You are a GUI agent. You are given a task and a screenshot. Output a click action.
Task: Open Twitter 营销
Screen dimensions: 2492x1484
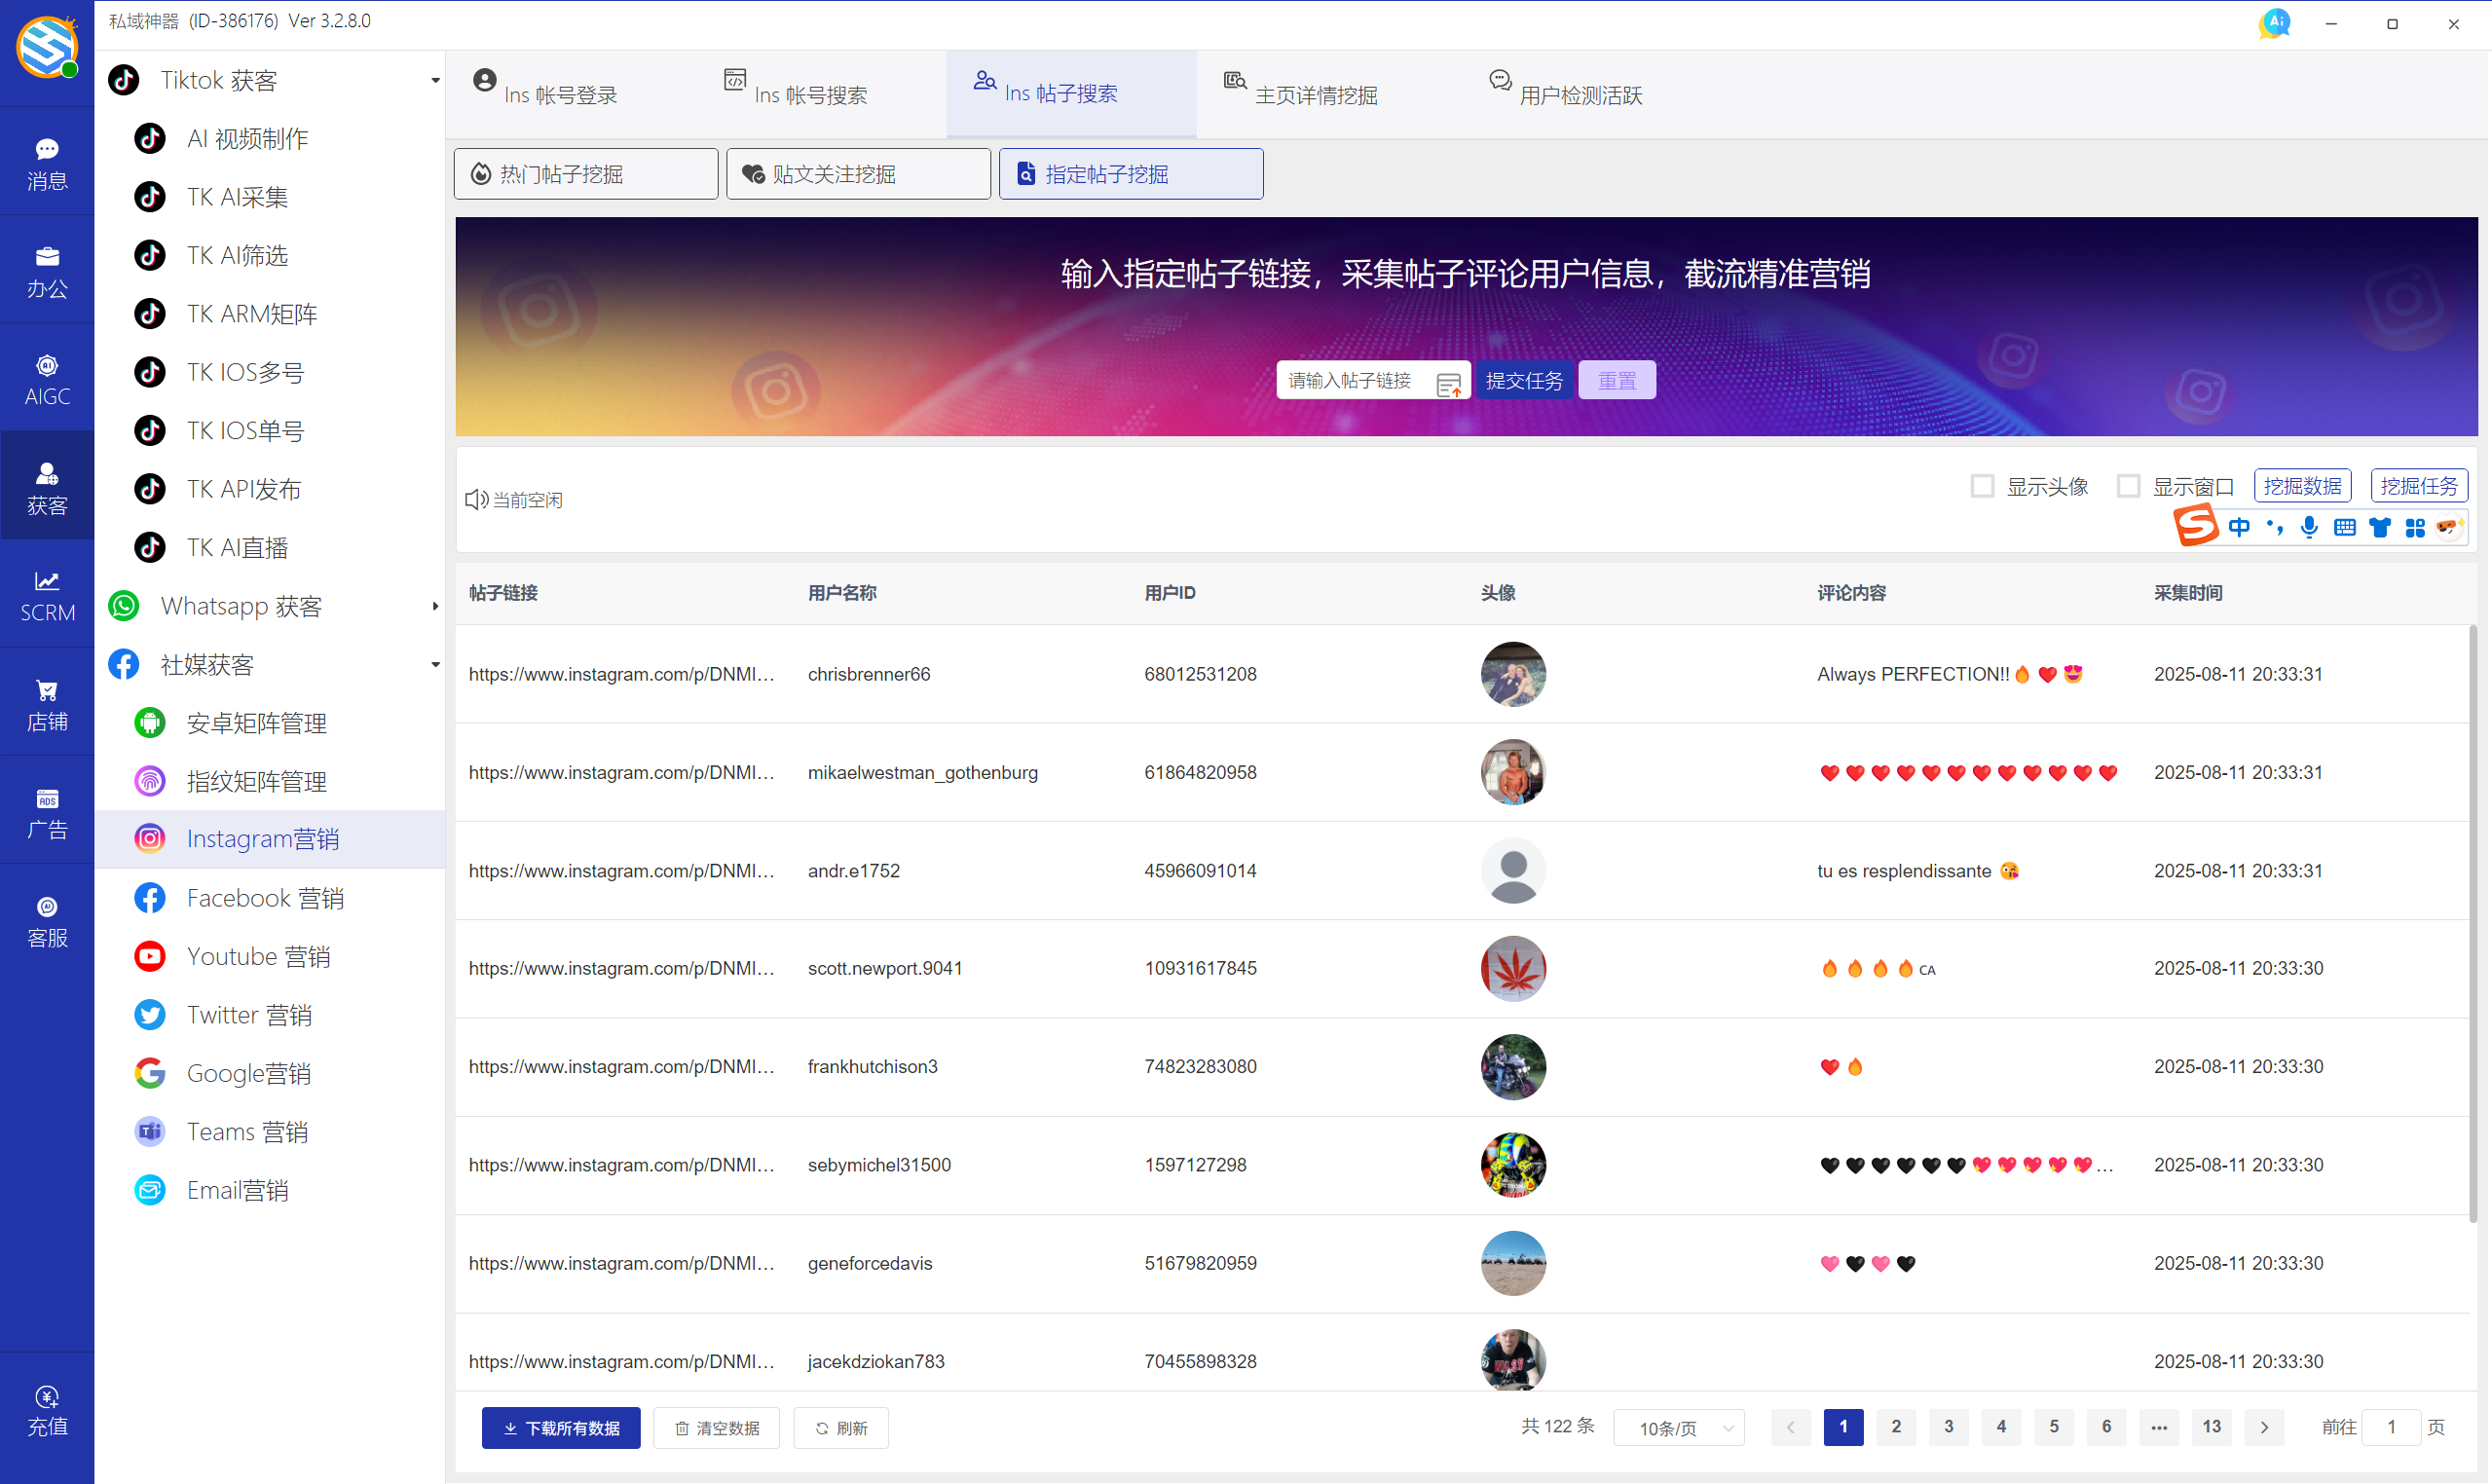pyautogui.click(x=250, y=1014)
